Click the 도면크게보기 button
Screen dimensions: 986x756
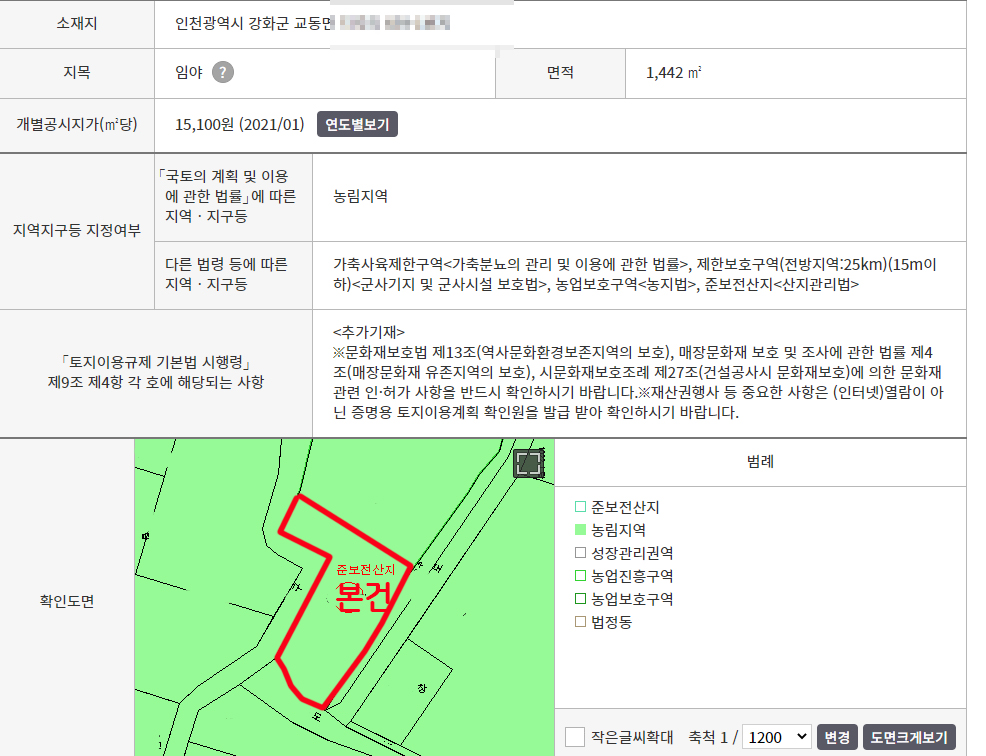coord(908,737)
